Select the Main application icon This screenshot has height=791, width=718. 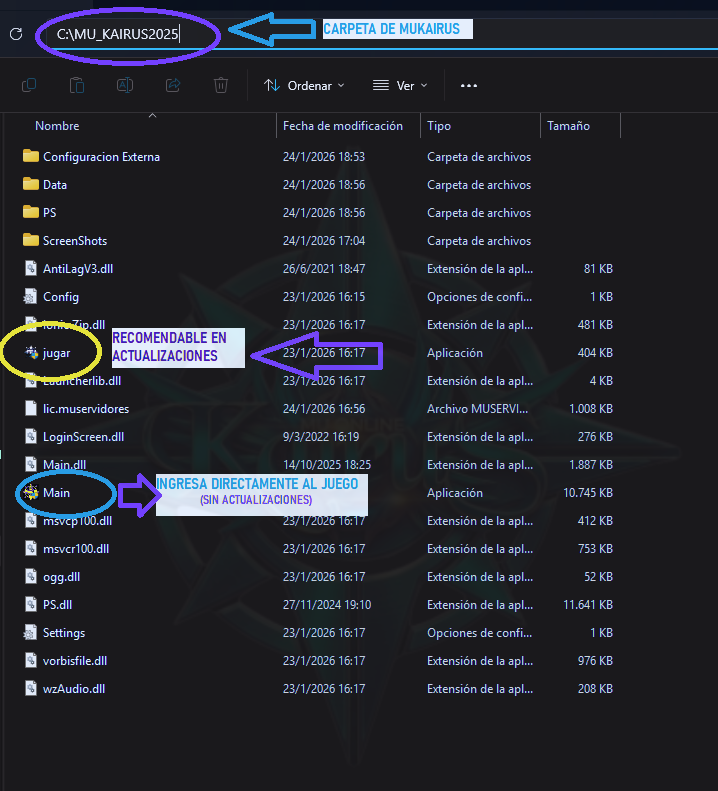(x=31, y=492)
